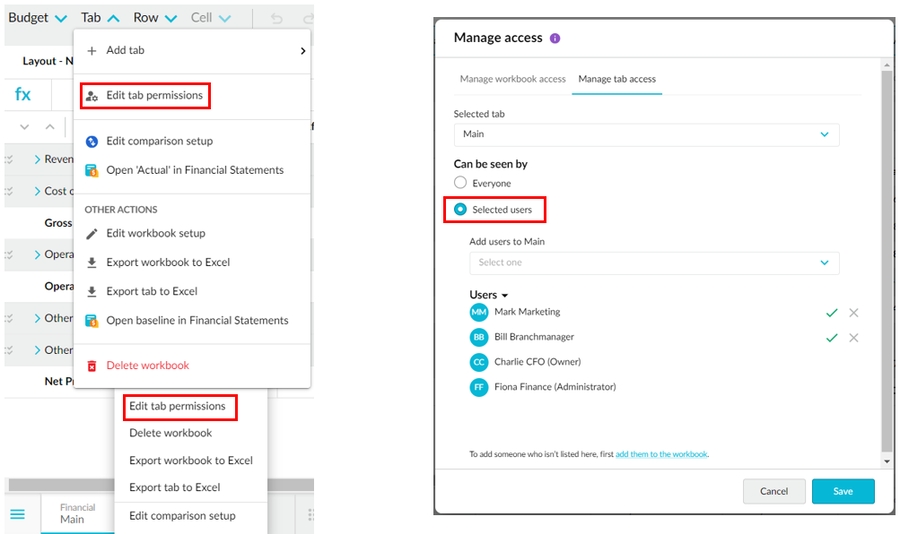Click the hamburger menu icon at bottom-left
This screenshot has width=900, height=534.
[17, 514]
